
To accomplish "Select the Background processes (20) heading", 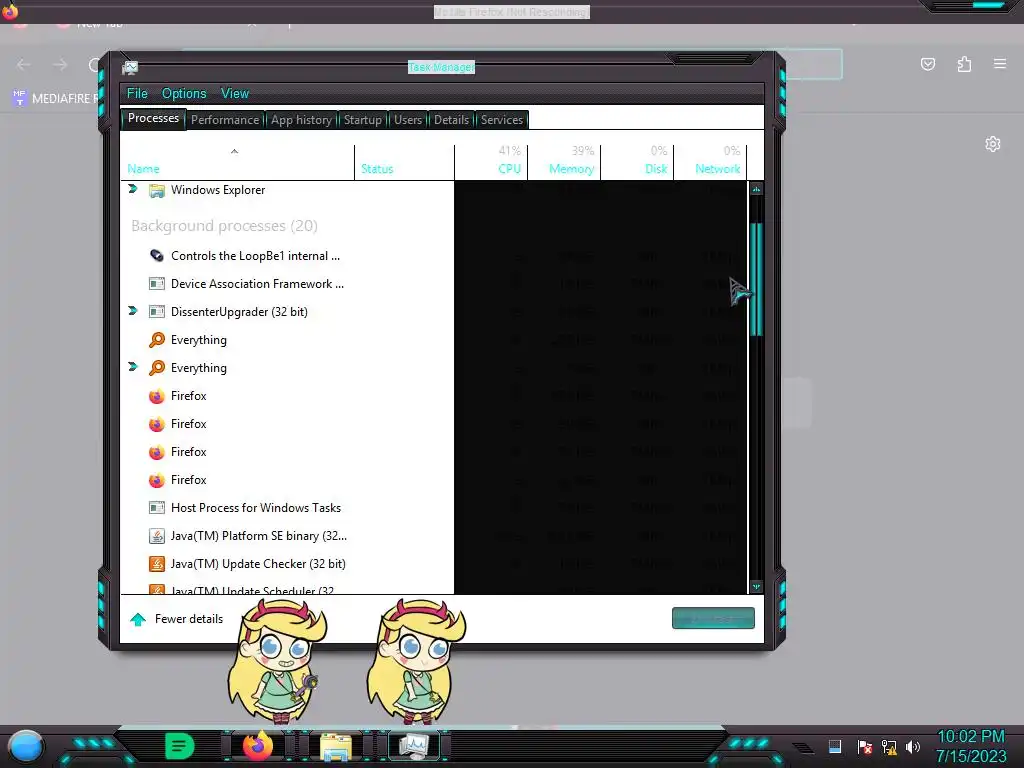I will [224, 226].
